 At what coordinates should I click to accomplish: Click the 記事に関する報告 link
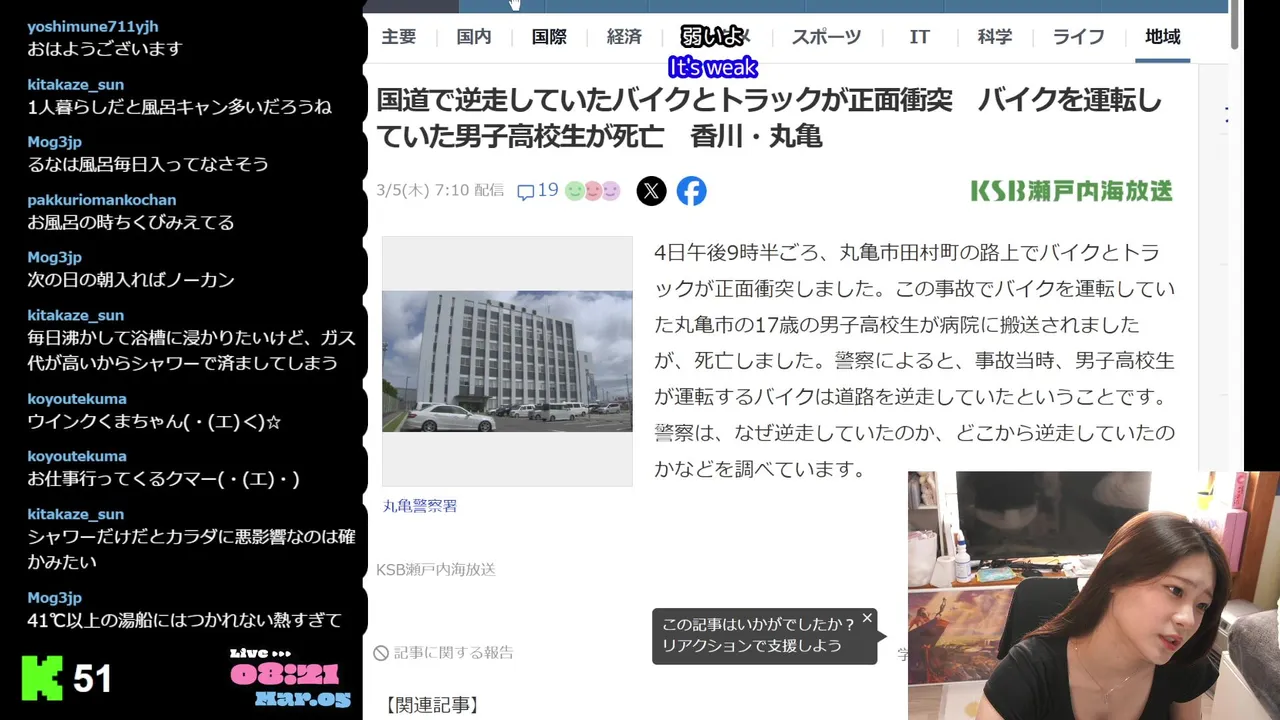[453, 653]
